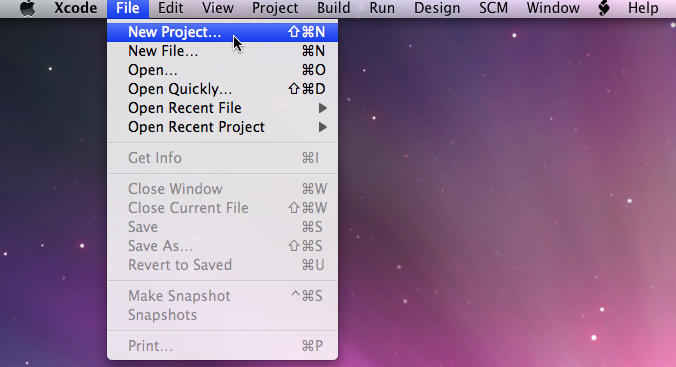Expand the Open Recent File submenu
Viewport: 676px width, 367px height.
coord(222,108)
